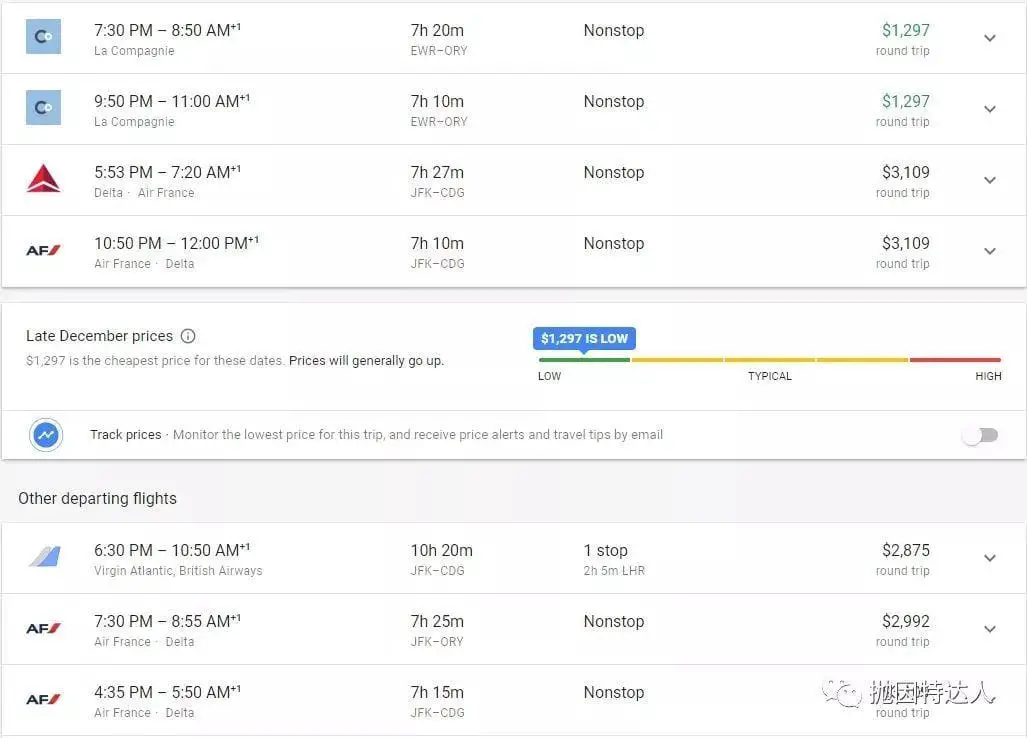Viewport: 1027px width, 738px height.
Task: Click La Compagnie logo on 7:30 PM flight
Action: 43,37
